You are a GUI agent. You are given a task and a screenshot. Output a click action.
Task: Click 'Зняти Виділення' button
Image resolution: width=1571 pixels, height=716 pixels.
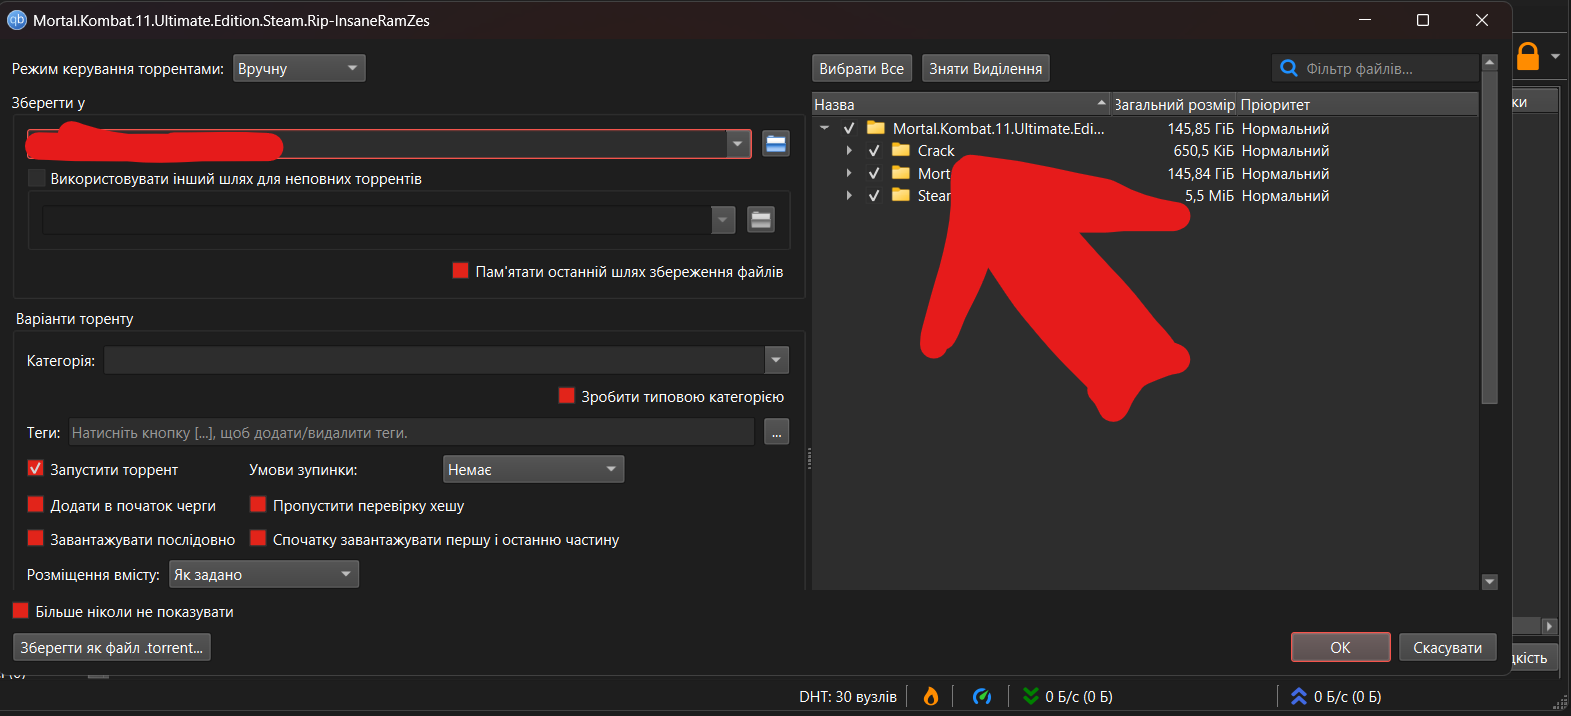tap(986, 68)
